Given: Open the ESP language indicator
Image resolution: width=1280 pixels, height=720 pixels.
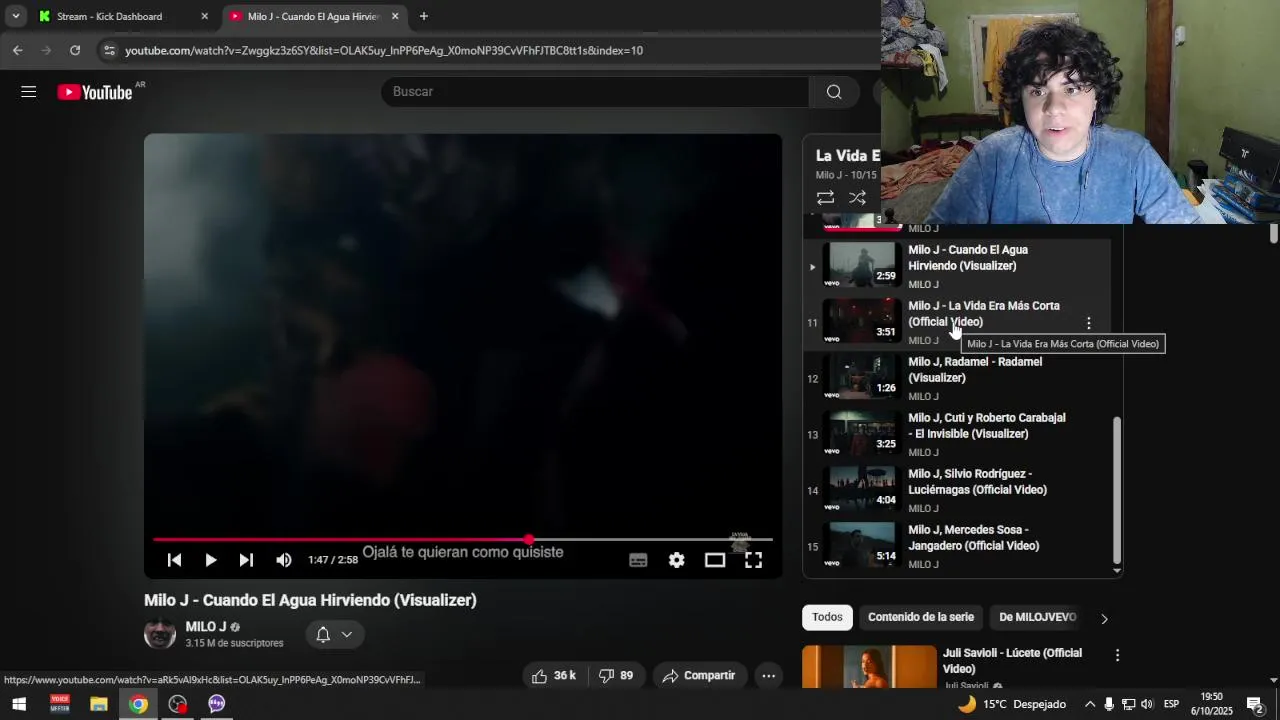Looking at the screenshot, I should 1171,704.
